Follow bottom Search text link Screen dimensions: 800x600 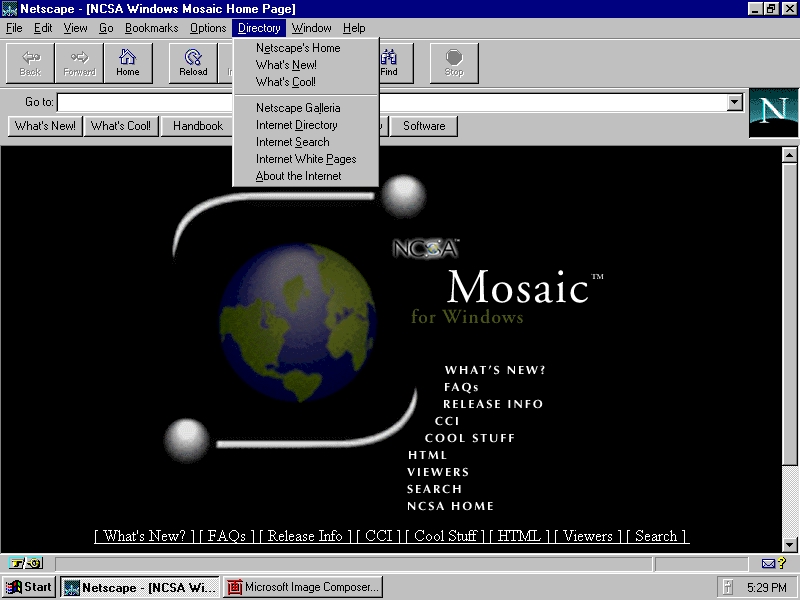click(x=656, y=536)
